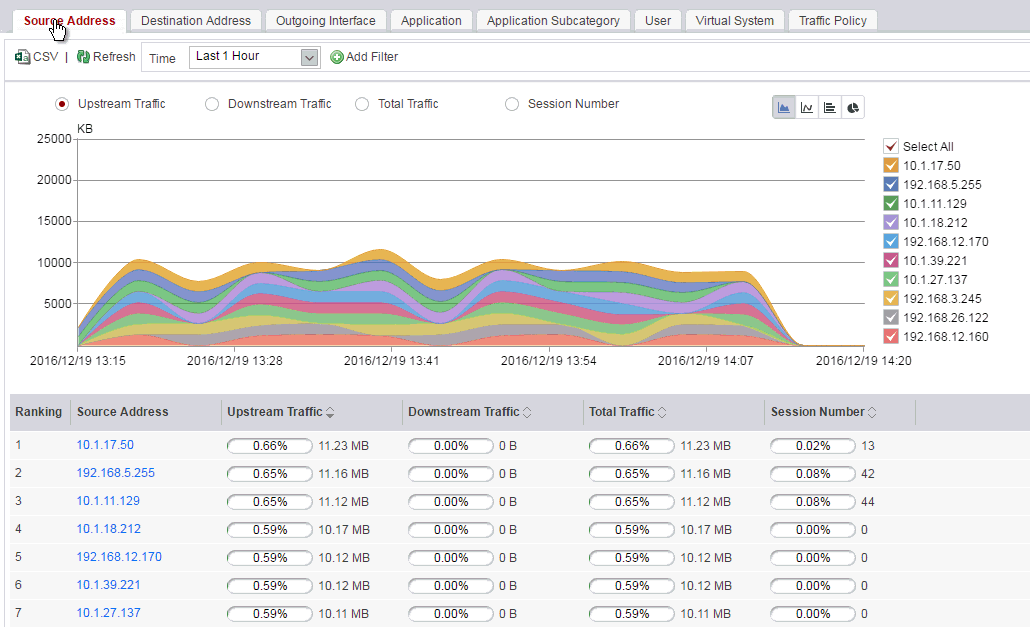Screen dimensions: 1030x627
Task: Switch to area chart view
Action: tap(784, 108)
